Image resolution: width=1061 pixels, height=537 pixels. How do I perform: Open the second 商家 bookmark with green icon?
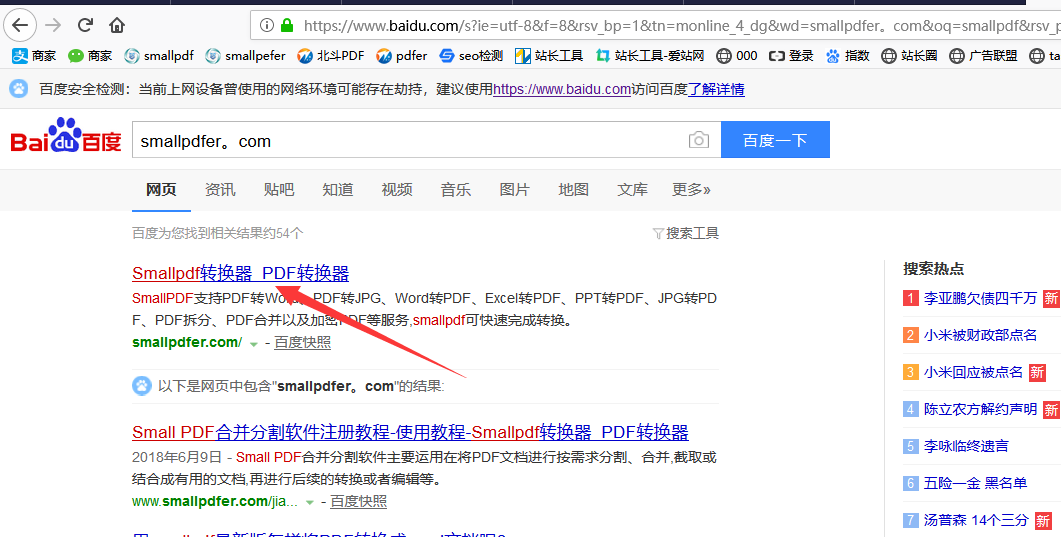(x=89, y=56)
